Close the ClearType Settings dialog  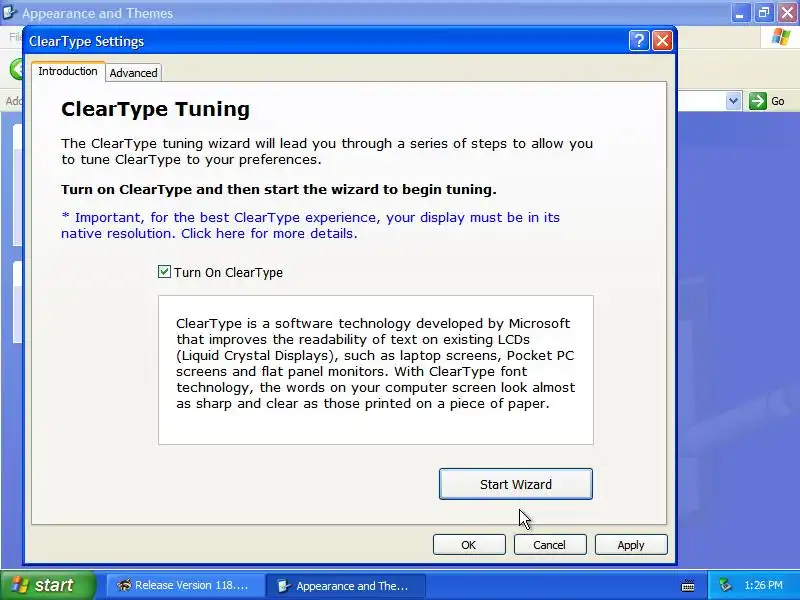pyautogui.click(x=662, y=40)
